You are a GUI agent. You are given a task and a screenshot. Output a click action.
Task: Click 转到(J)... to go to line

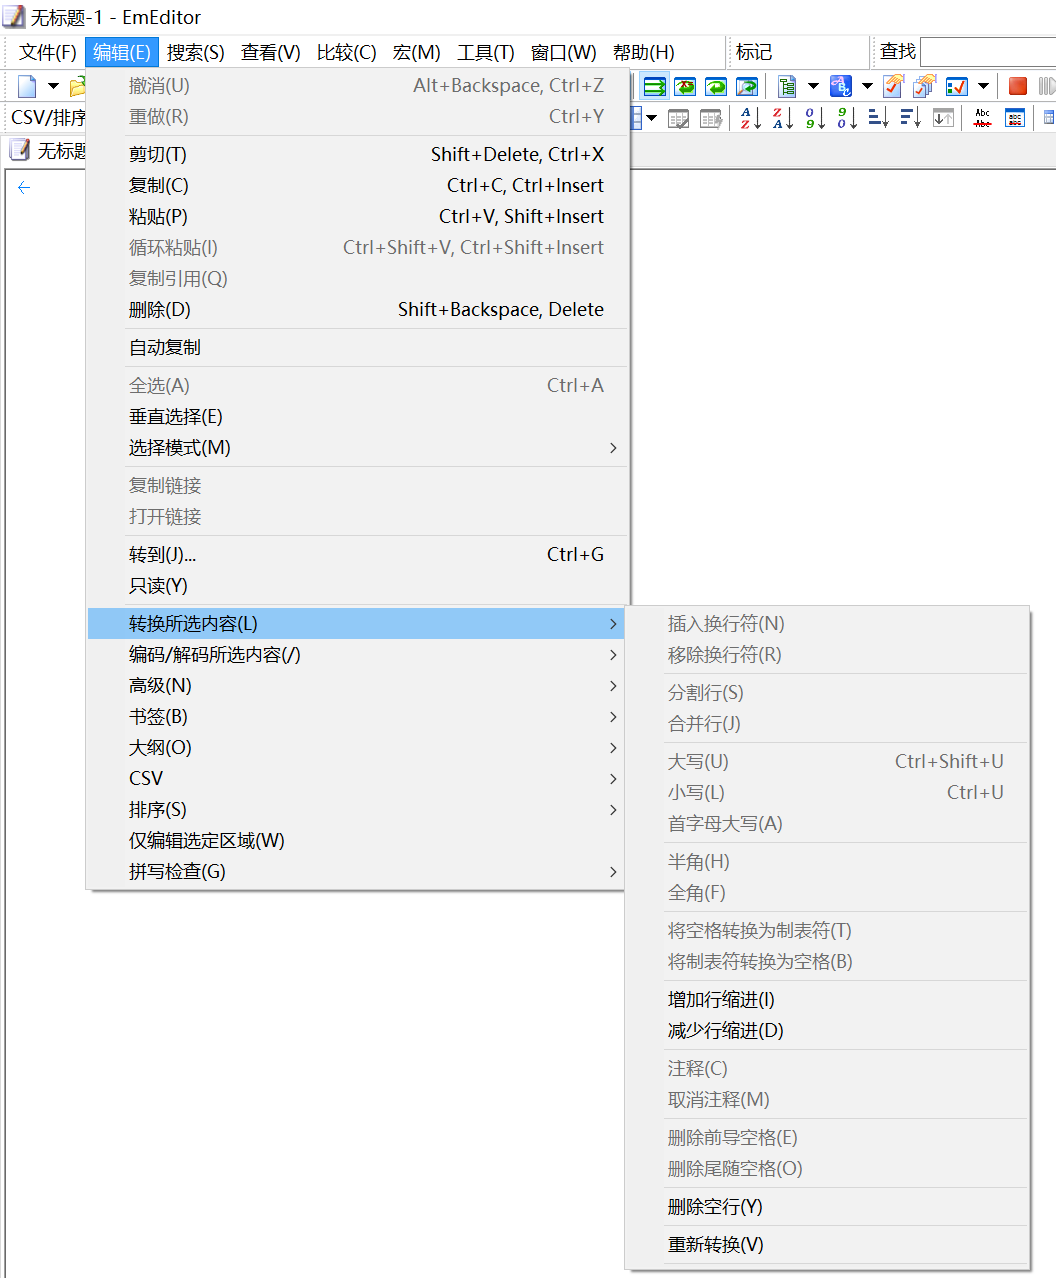point(162,554)
